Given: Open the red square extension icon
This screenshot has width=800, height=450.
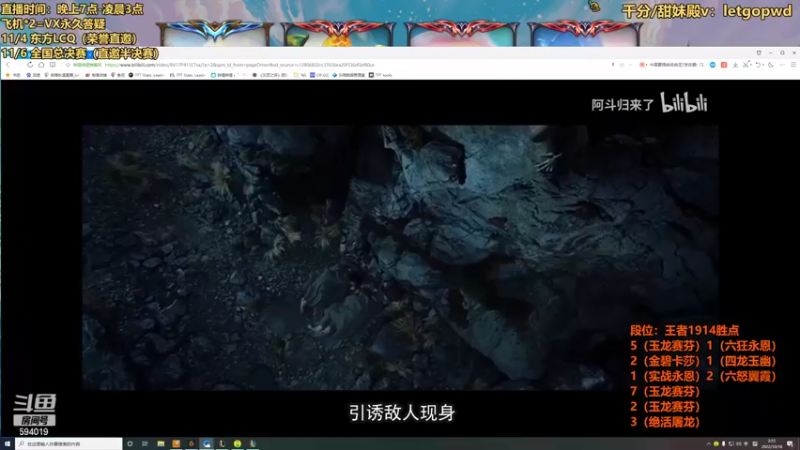Looking at the screenshot, I should [724, 65].
